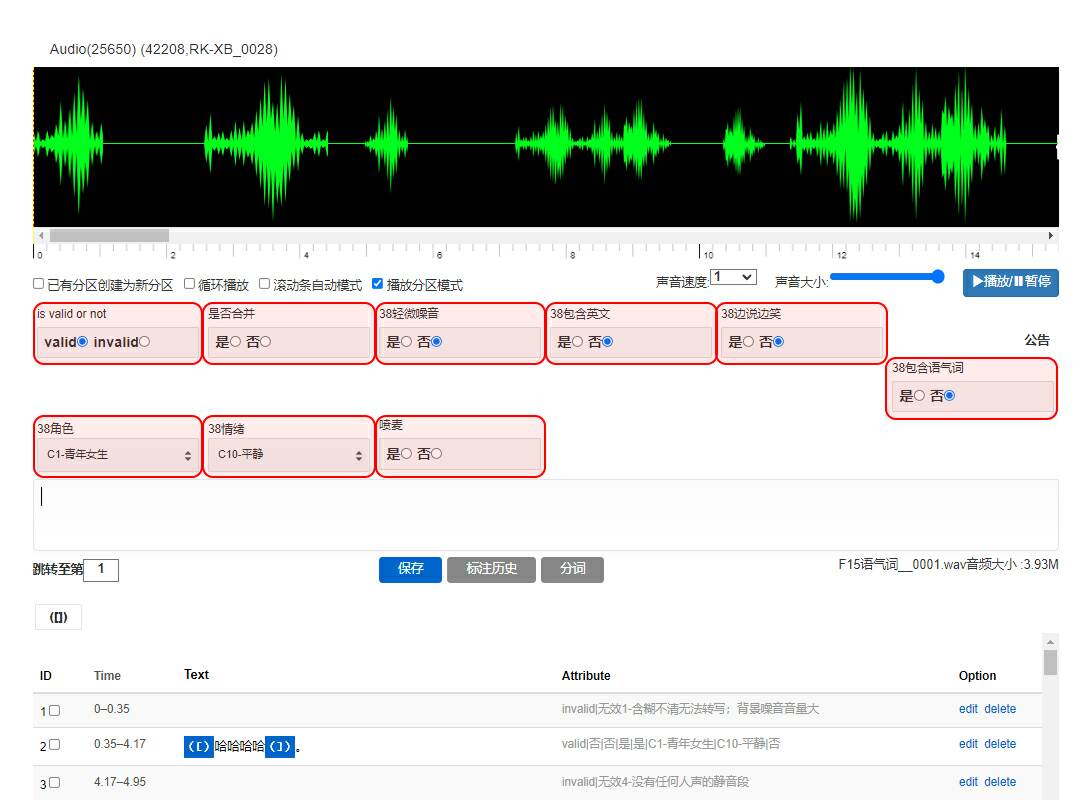Open the 38情绪 dropdown

coord(289,455)
